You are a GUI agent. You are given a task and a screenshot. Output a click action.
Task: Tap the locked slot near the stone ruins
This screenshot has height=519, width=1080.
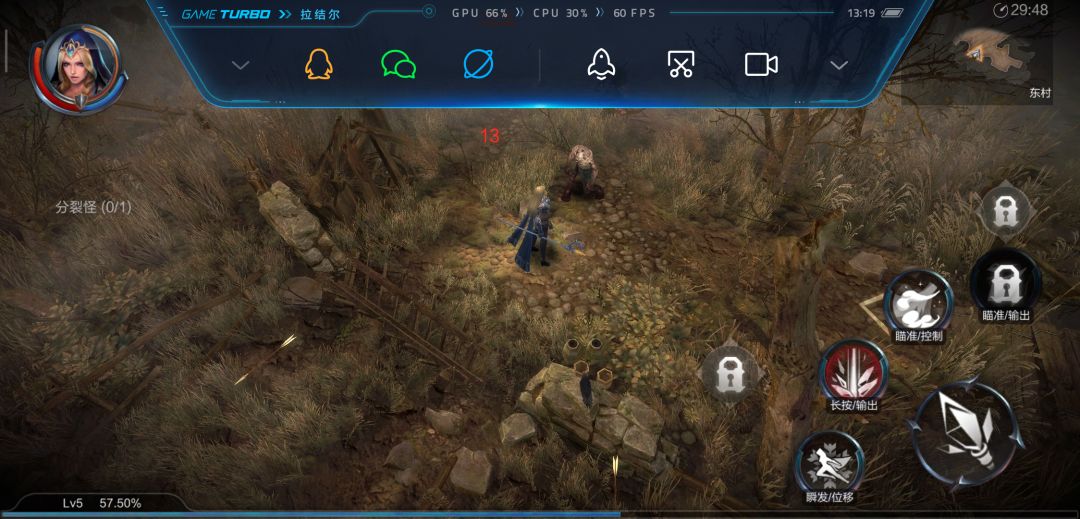pos(728,375)
